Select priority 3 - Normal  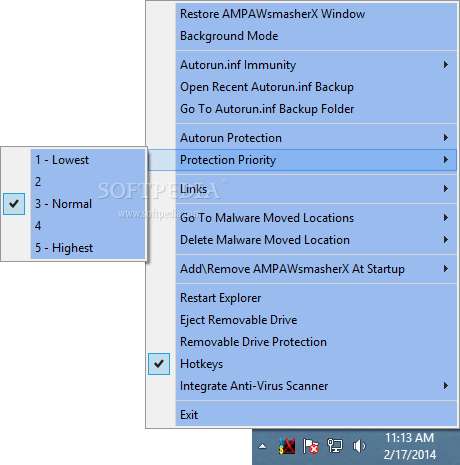click(74, 204)
